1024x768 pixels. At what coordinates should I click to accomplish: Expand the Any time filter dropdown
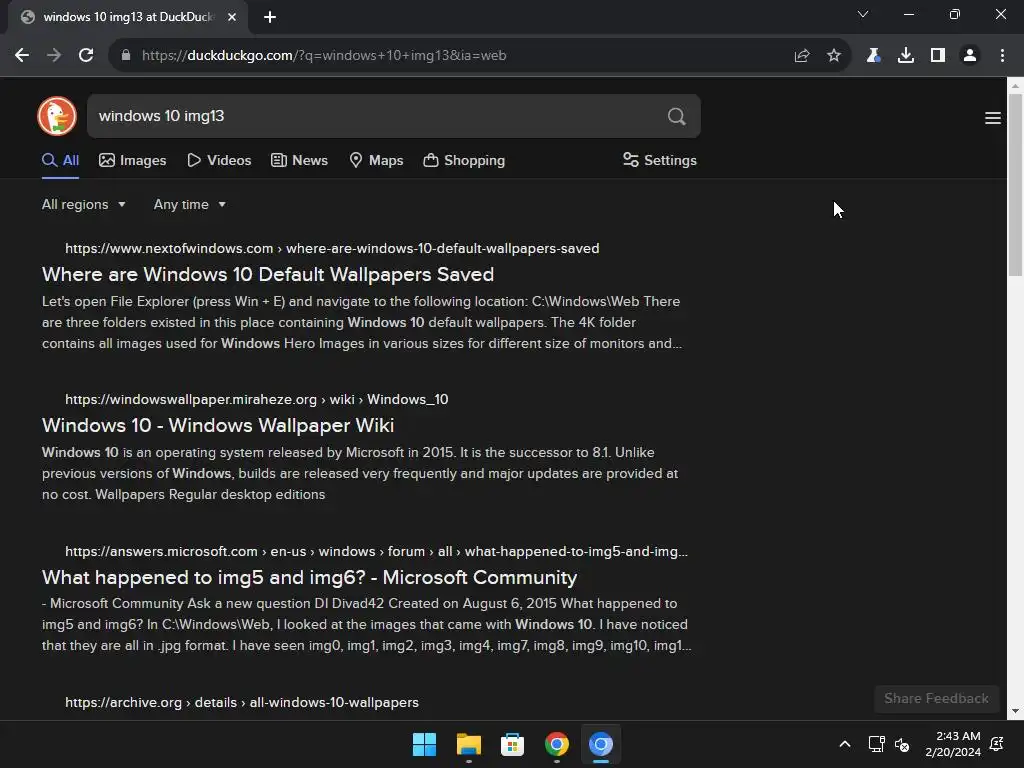pyautogui.click(x=190, y=204)
